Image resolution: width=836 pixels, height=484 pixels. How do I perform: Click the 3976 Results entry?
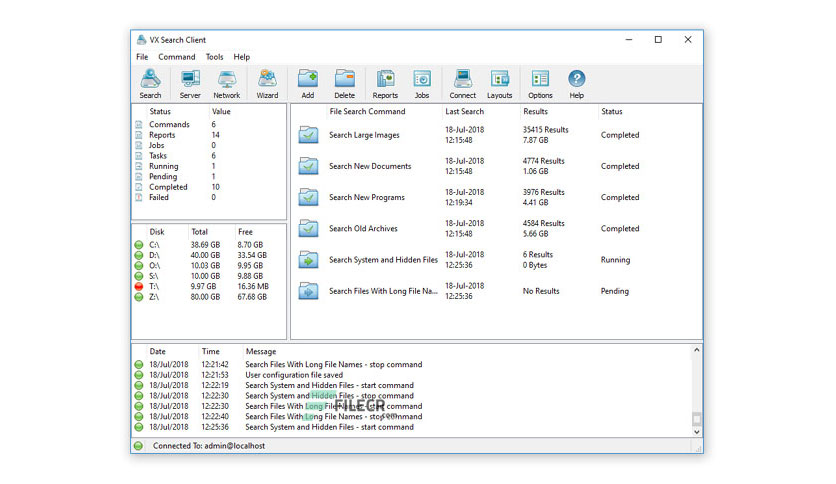pyautogui.click(x=543, y=192)
